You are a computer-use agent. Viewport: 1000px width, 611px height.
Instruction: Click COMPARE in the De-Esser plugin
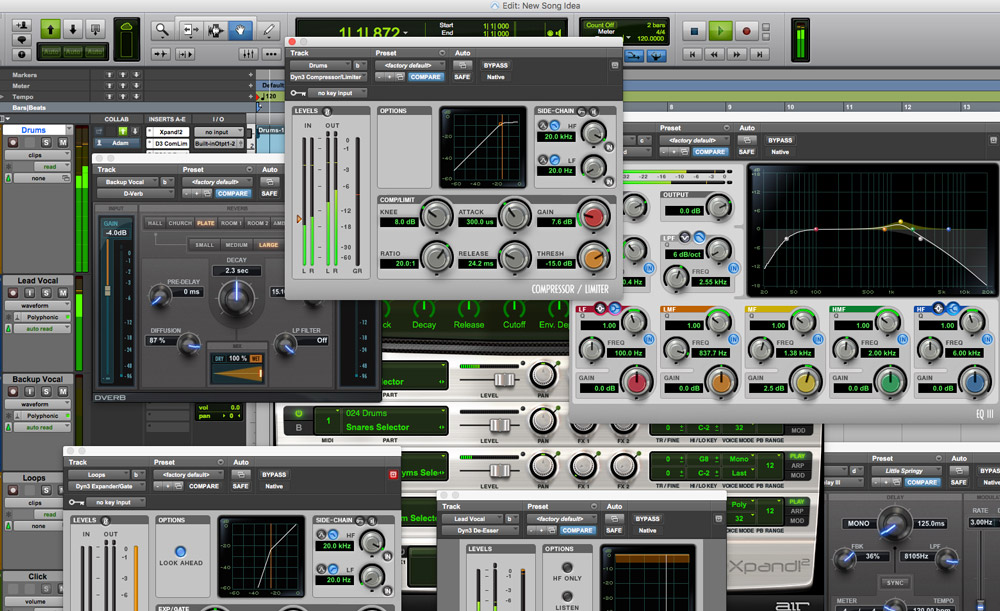pyautogui.click(x=577, y=531)
